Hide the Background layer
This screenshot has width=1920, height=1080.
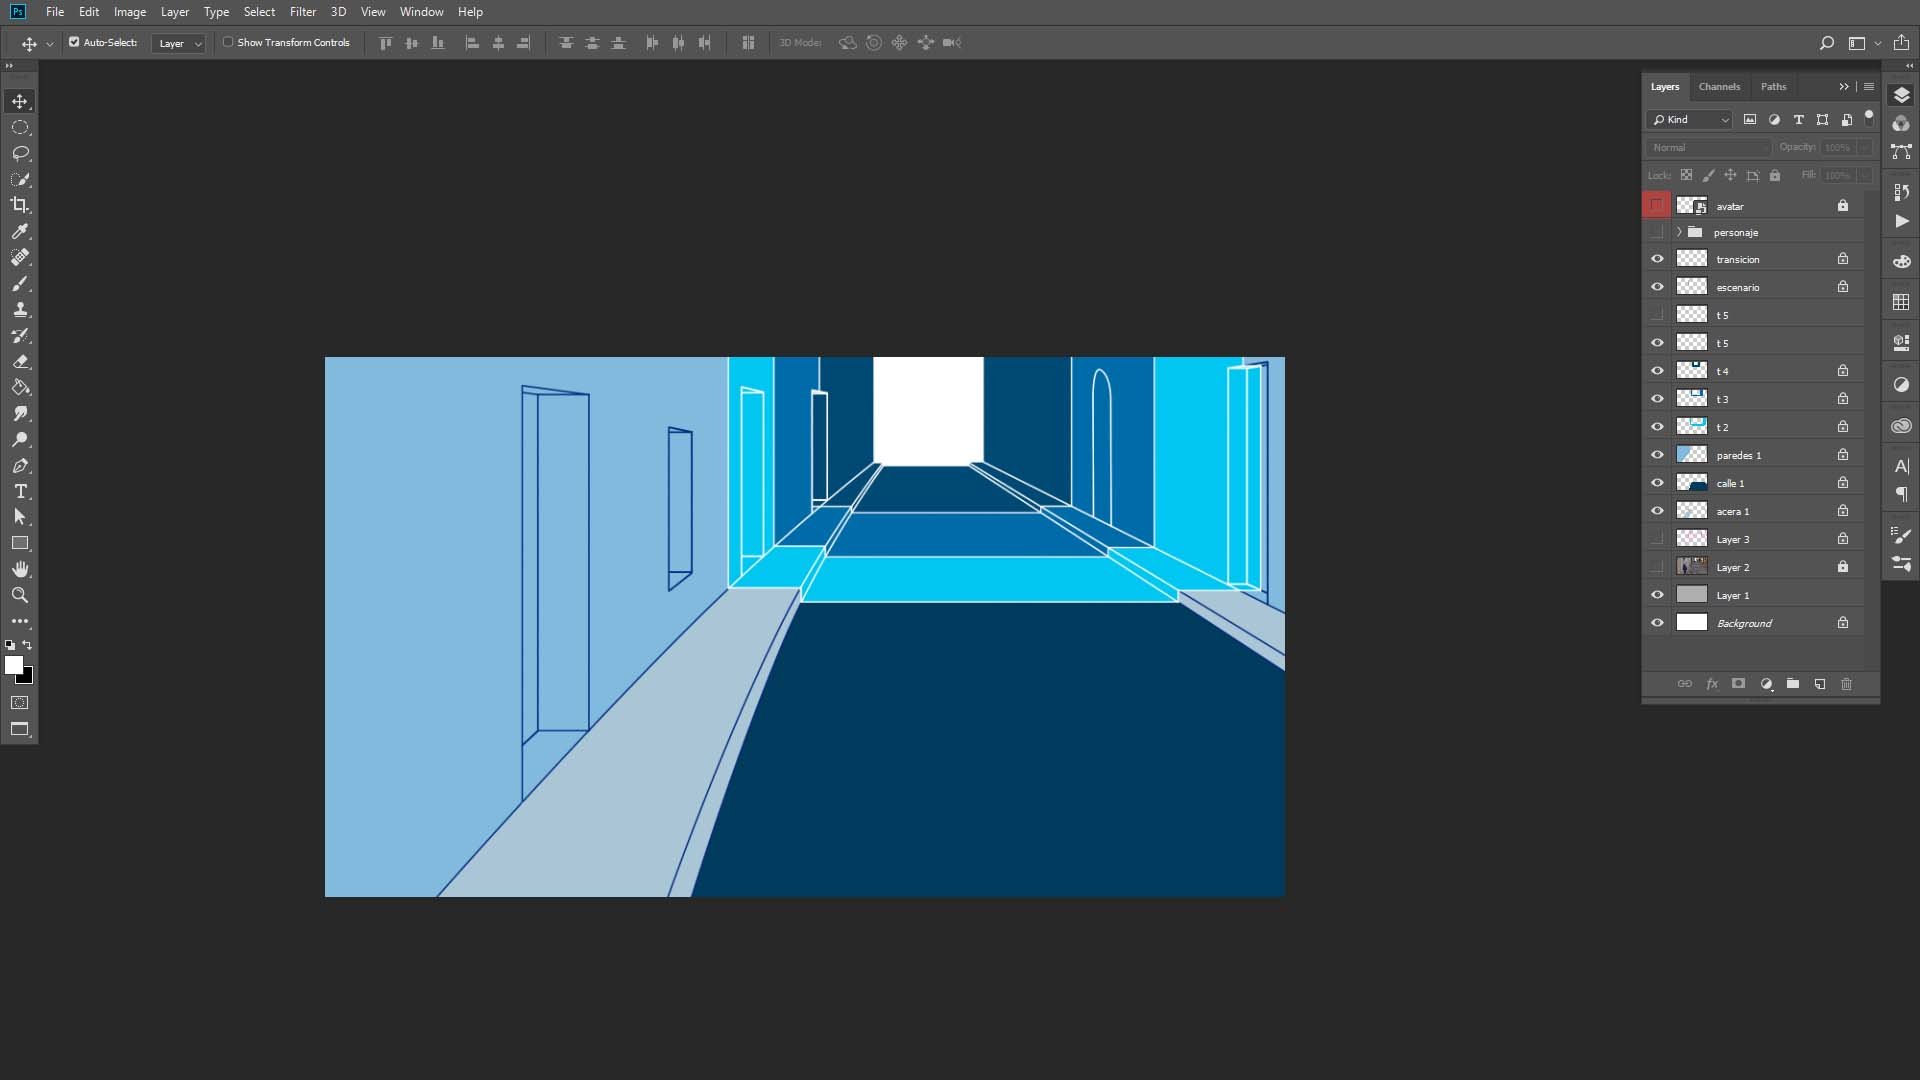(1657, 623)
